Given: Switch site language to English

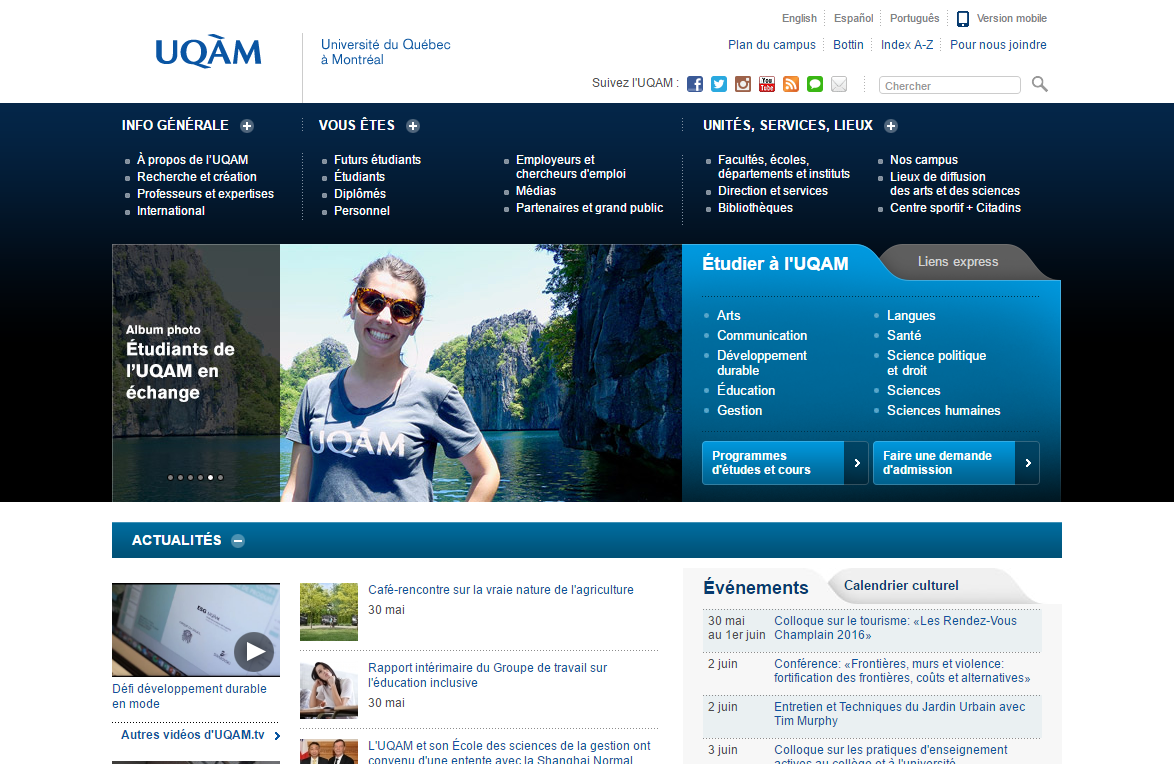Looking at the screenshot, I should click(x=799, y=18).
